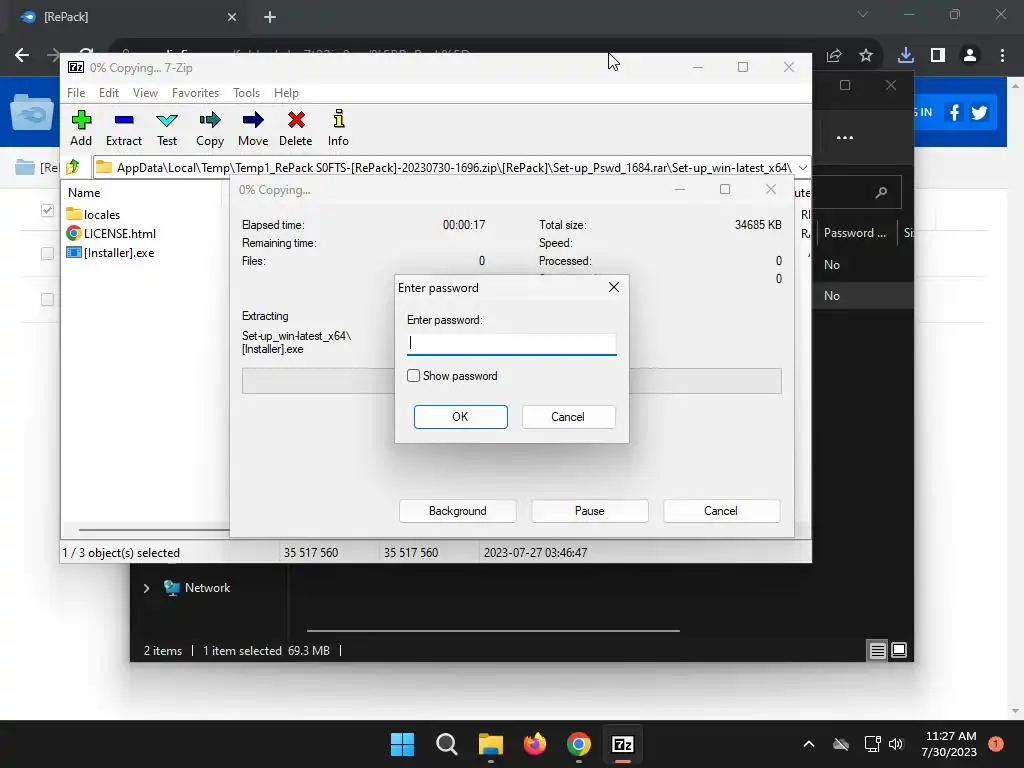1024x768 pixels.
Task: Click the Copy toolbar icon
Action: click(210, 128)
